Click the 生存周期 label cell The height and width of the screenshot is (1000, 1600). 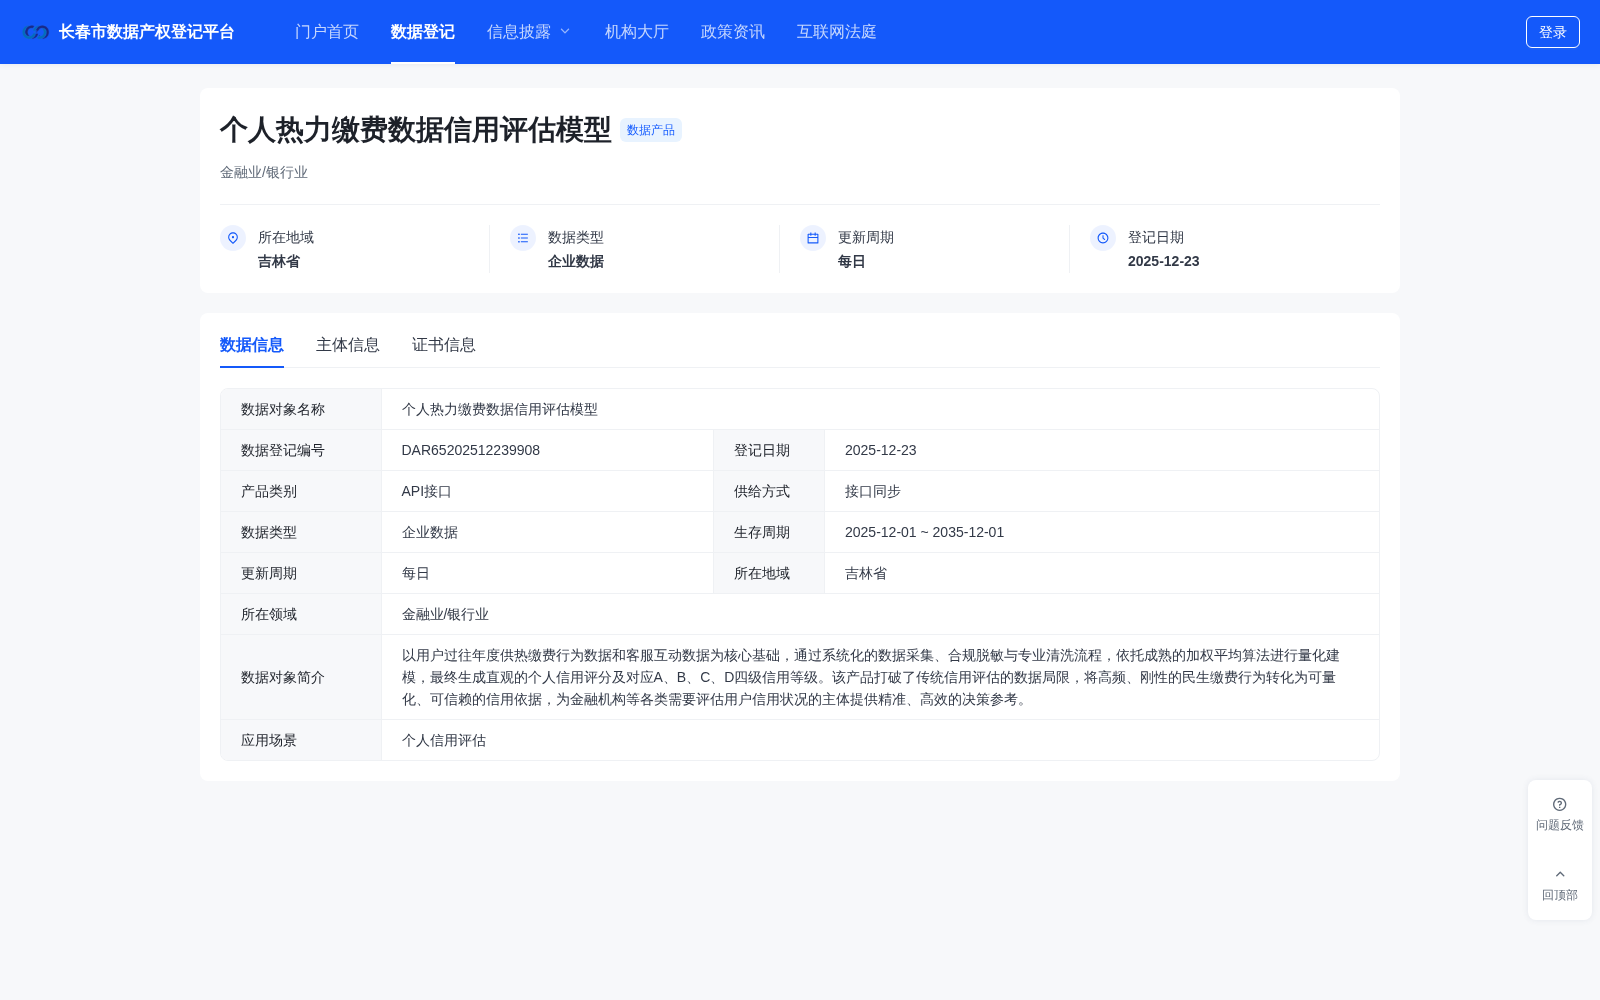[x=769, y=532]
